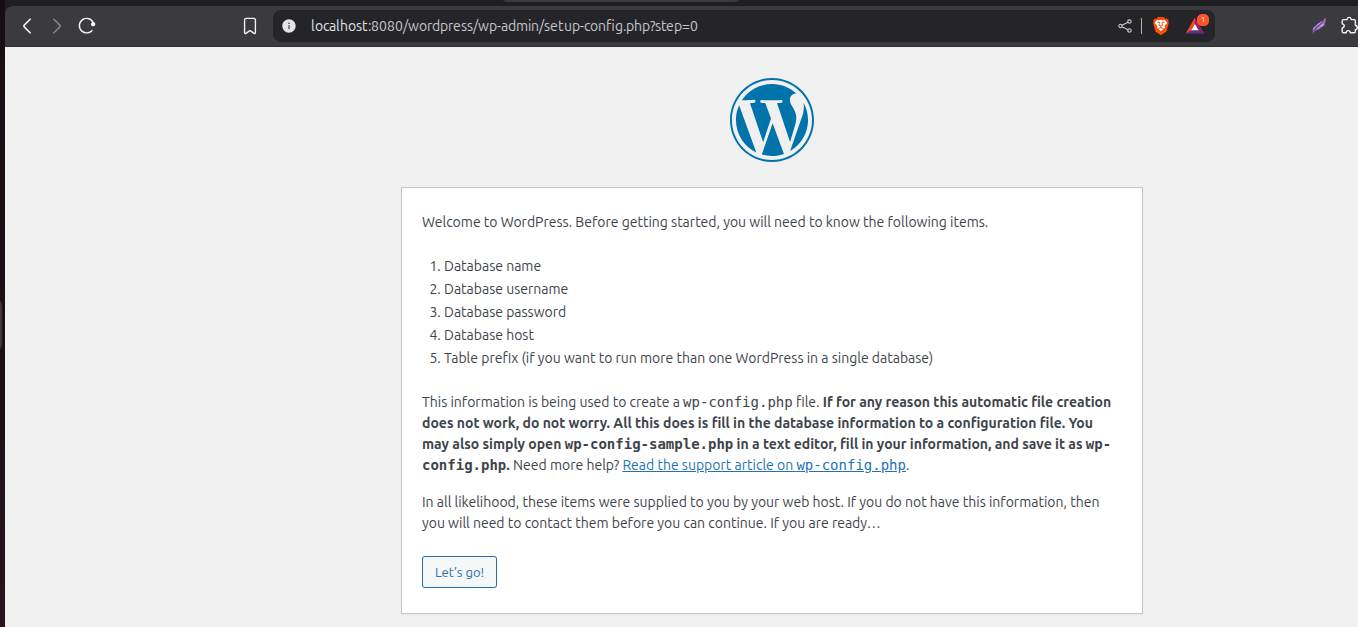This screenshot has width=1358, height=627.
Task: Open the Brave Shields lion icon
Action: (x=1160, y=26)
